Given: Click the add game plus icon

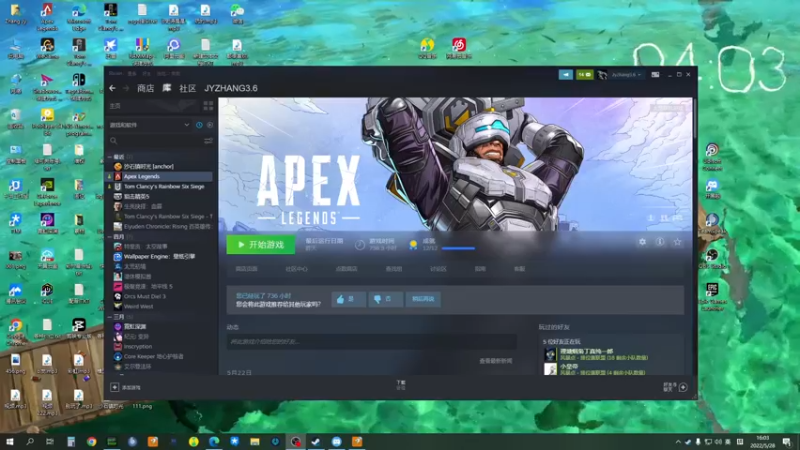Looking at the screenshot, I should click(x=115, y=387).
